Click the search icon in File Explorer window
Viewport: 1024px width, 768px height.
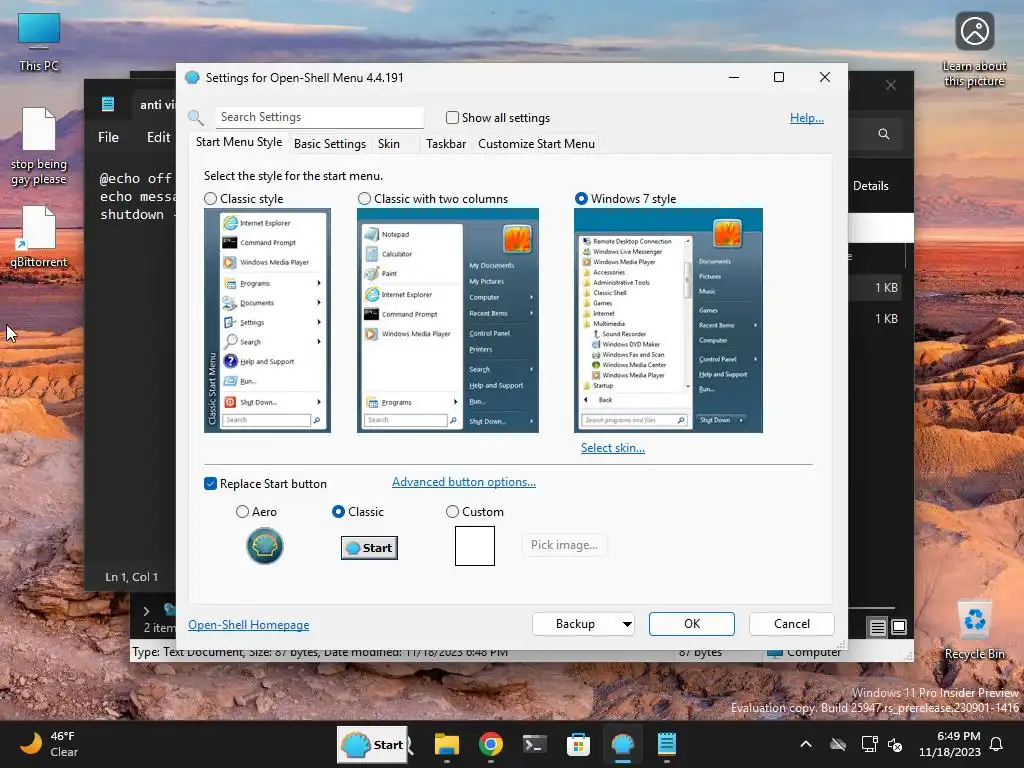click(884, 134)
